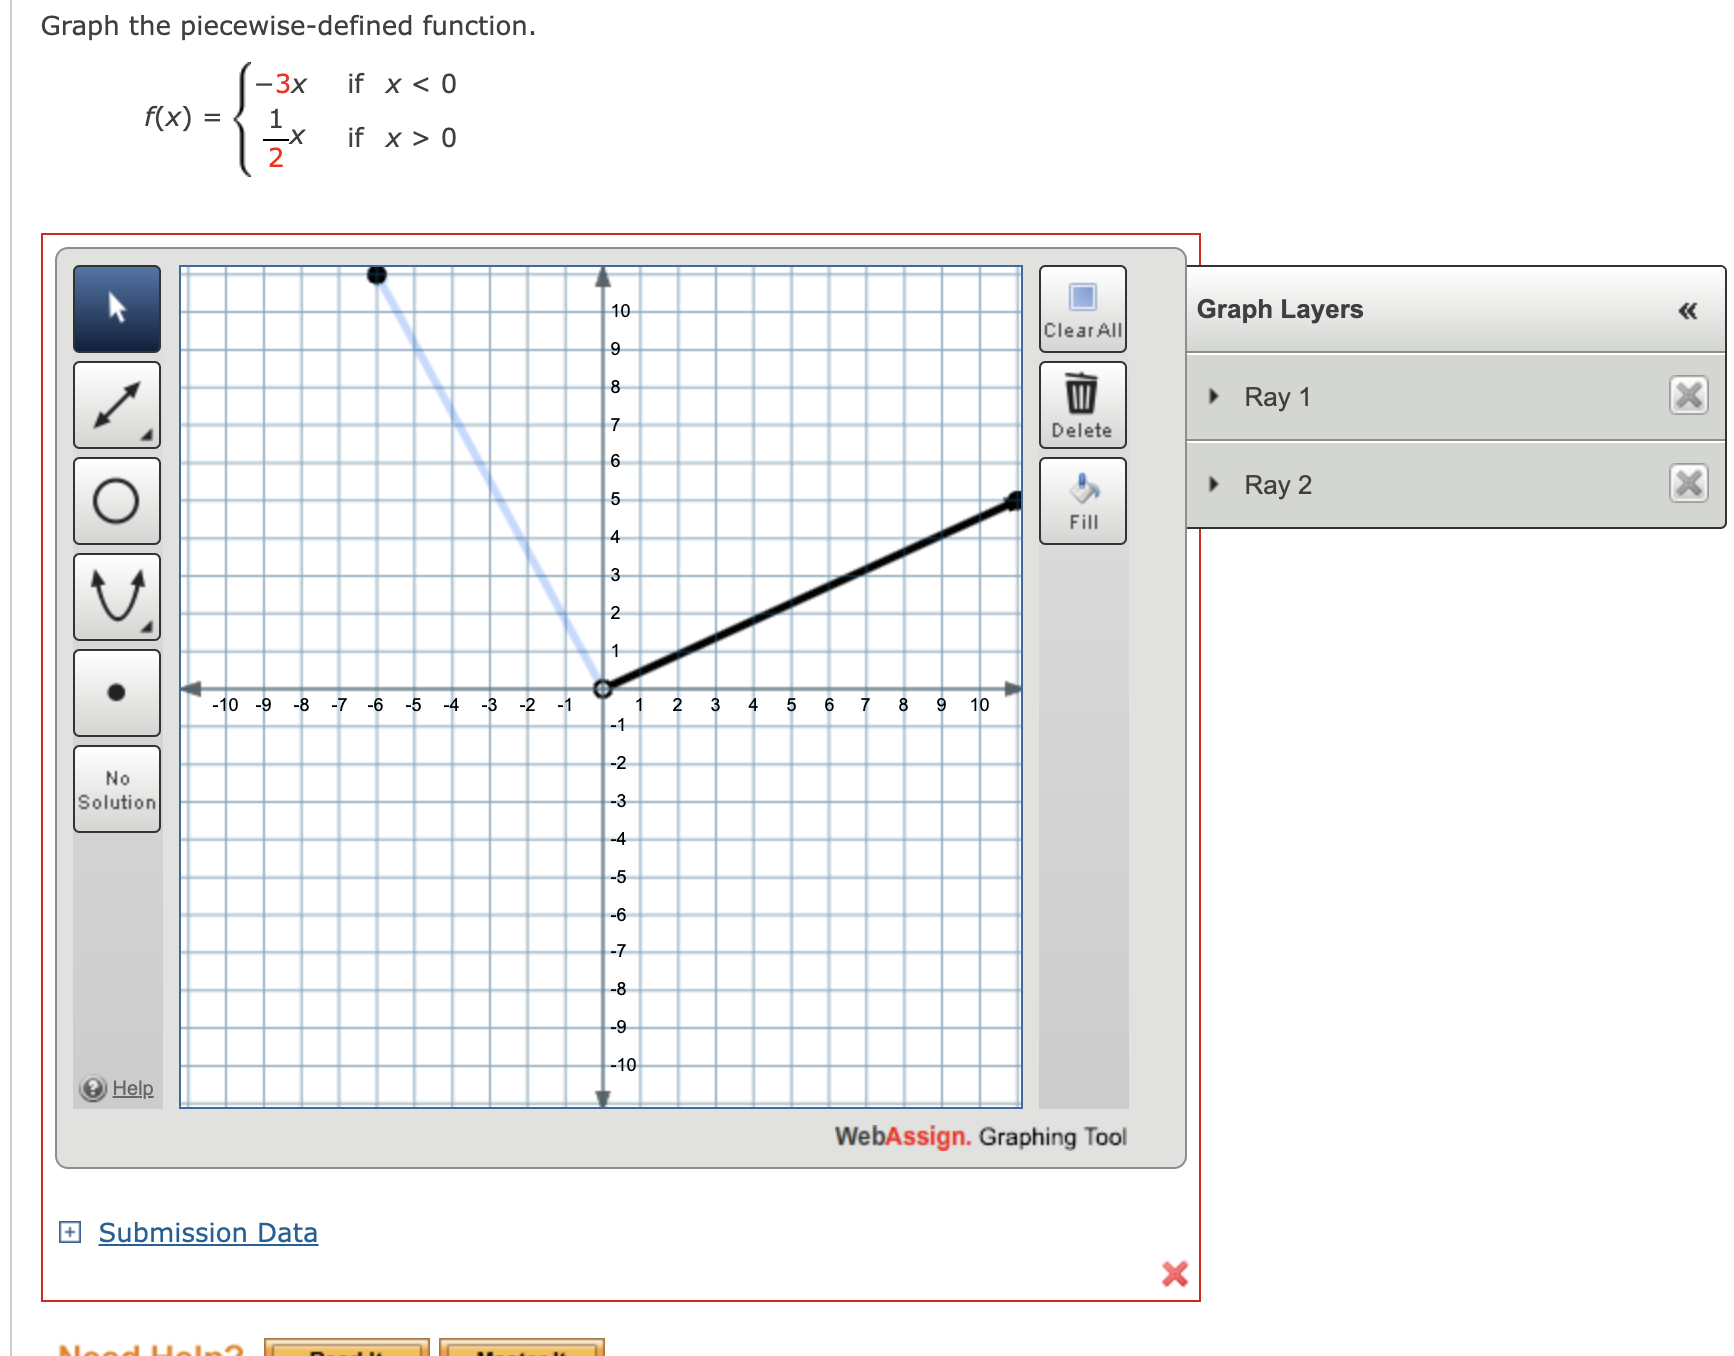Click the Delete trash icon

[1082, 394]
